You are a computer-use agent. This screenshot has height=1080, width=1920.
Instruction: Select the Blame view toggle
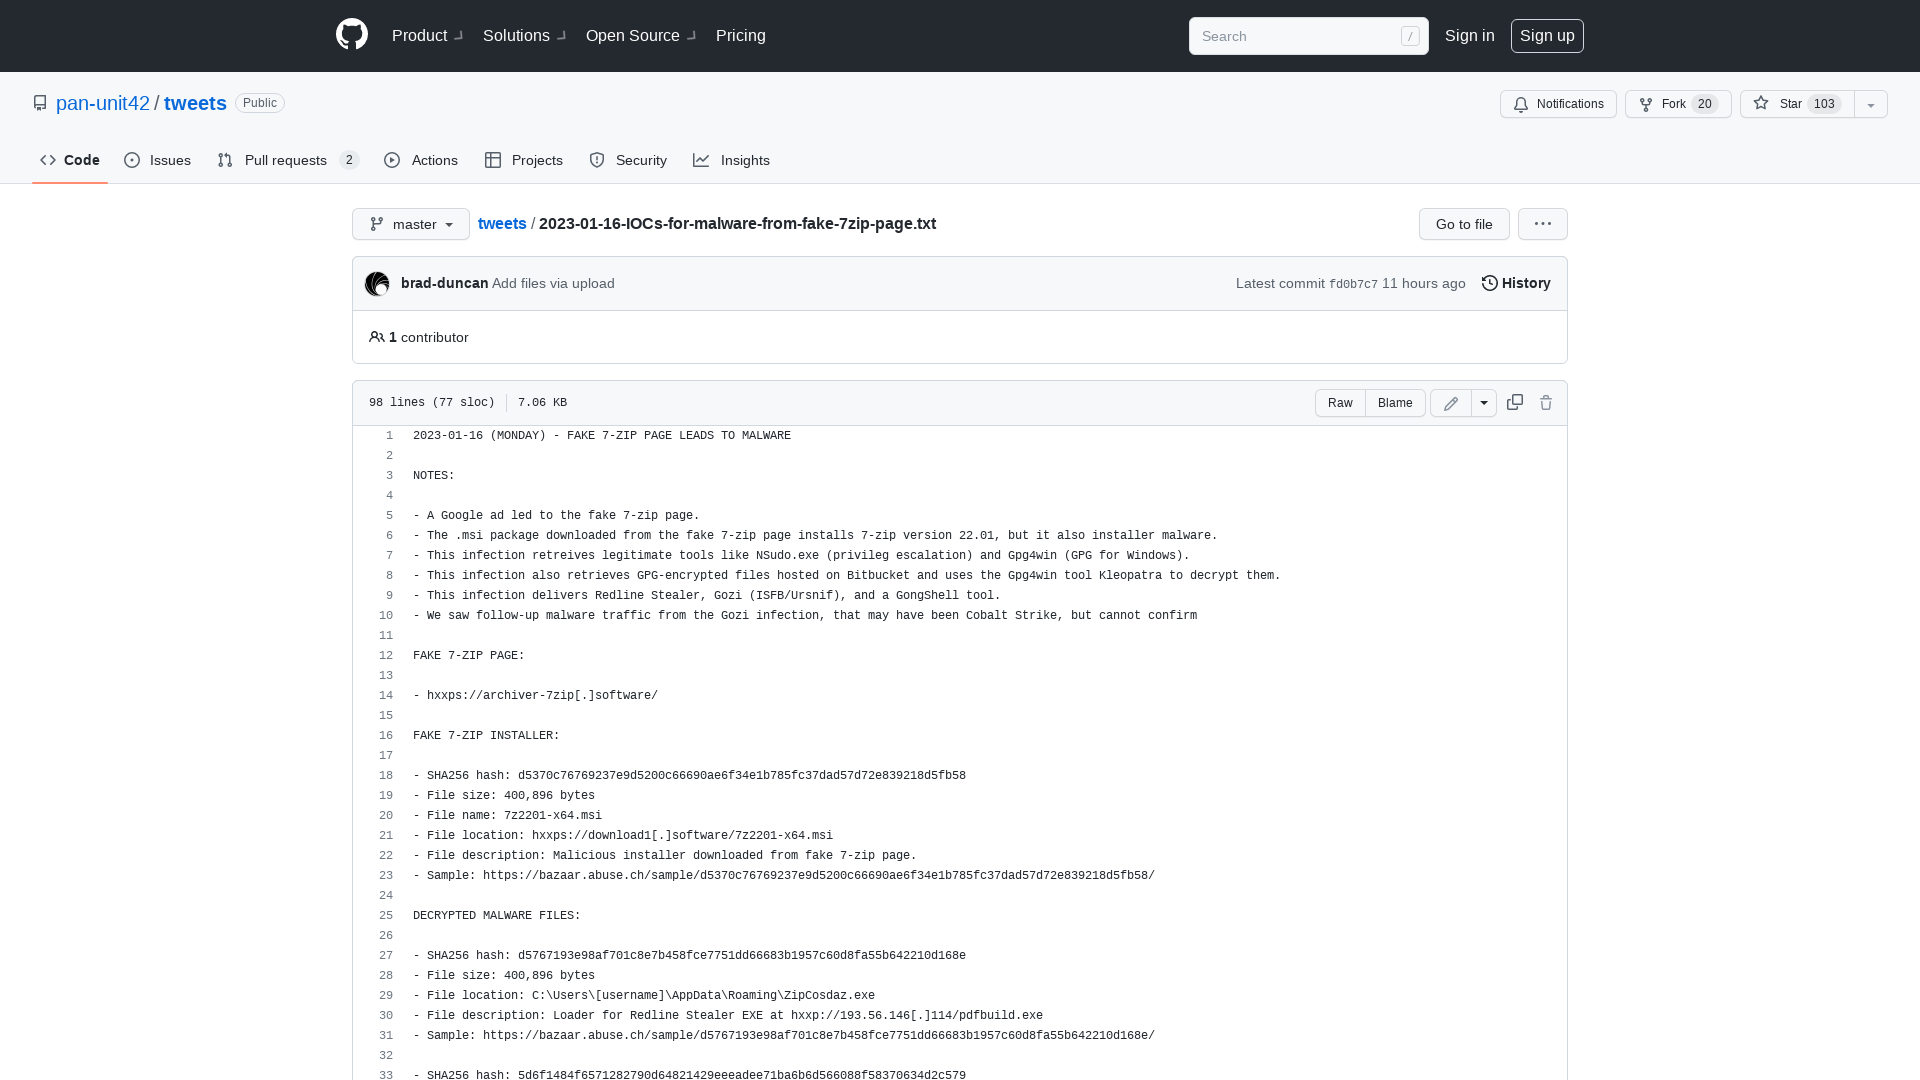pyautogui.click(x=1394, y=402)
